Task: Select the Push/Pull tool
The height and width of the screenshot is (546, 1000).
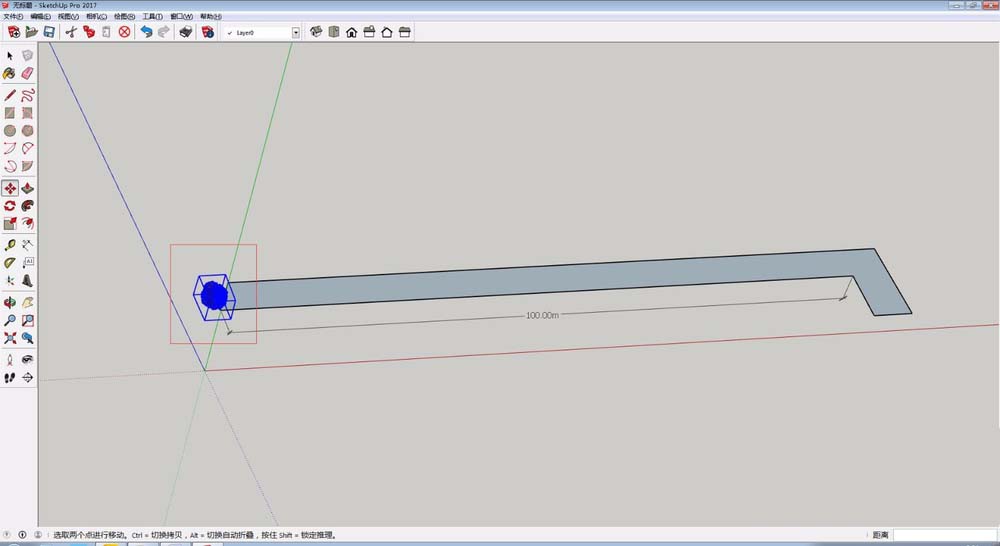Action: 27,188
